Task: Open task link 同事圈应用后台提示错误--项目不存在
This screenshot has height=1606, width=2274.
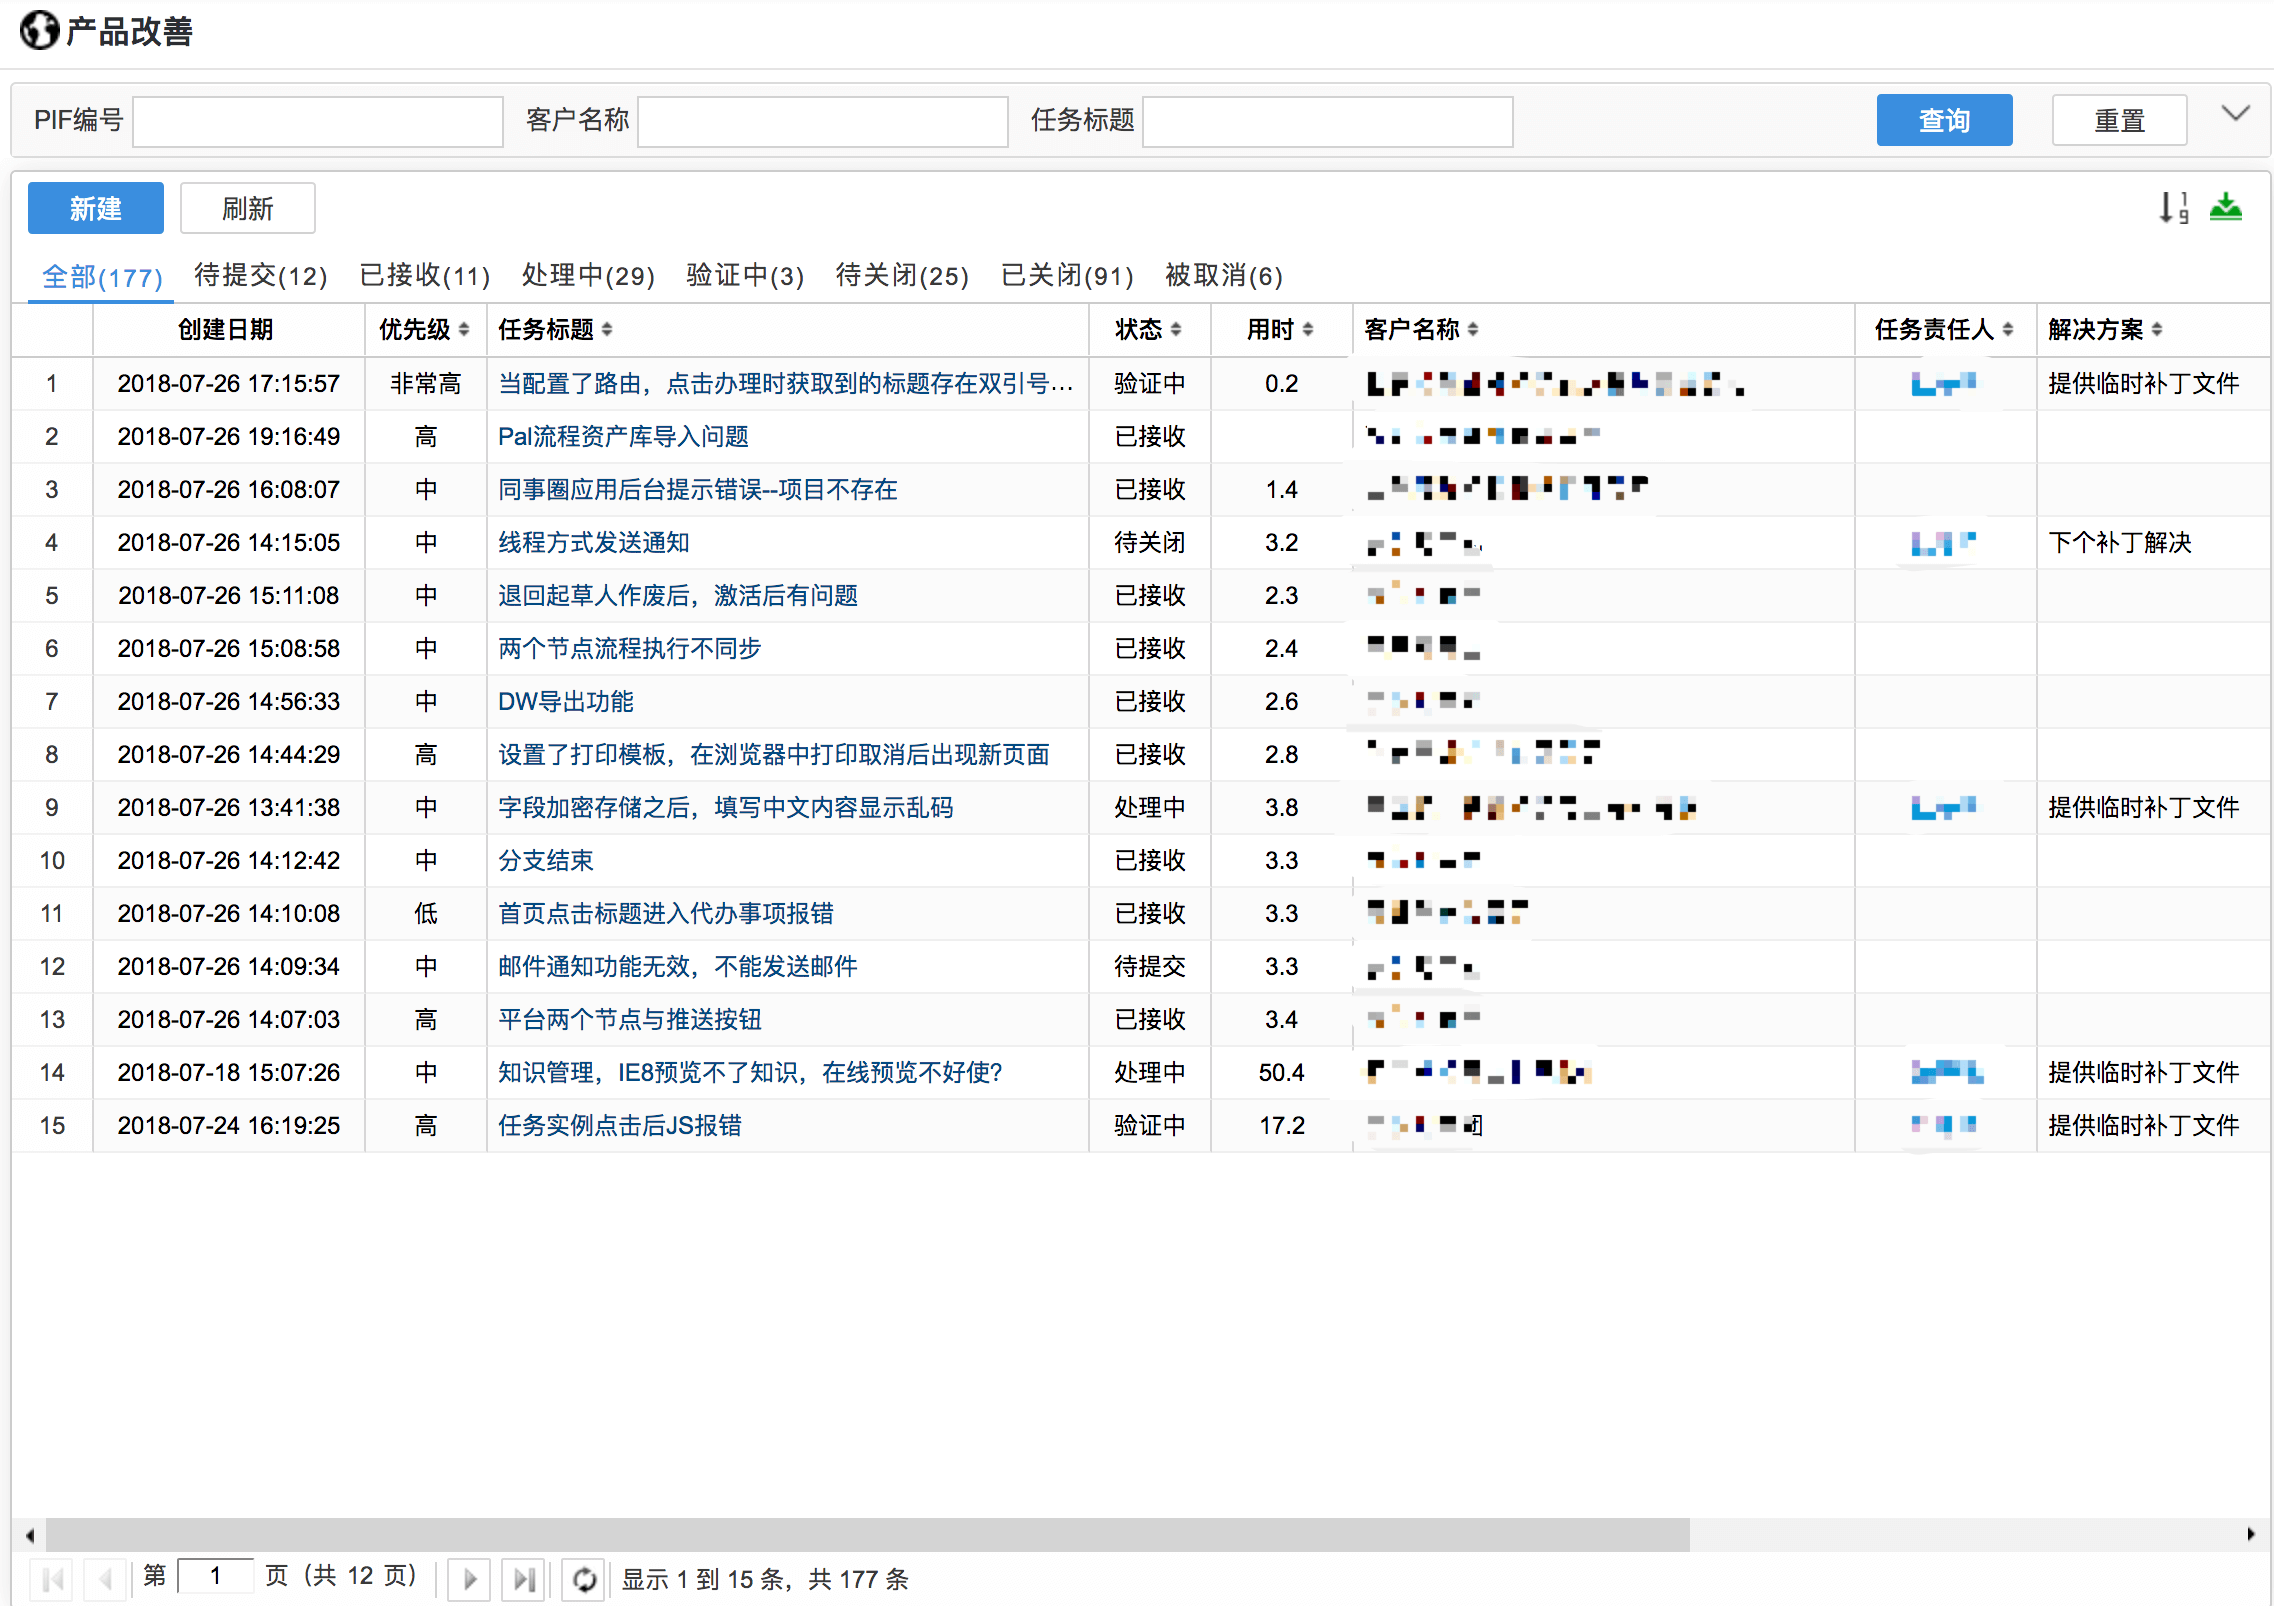Action: pyautogui.click(x=697, y=490)
